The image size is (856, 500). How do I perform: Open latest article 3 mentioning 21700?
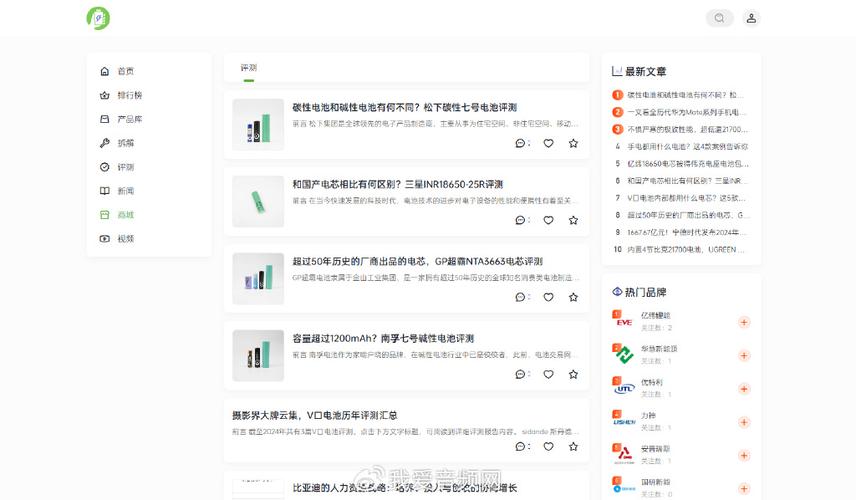pyautogui.click(x=687, y=129)
